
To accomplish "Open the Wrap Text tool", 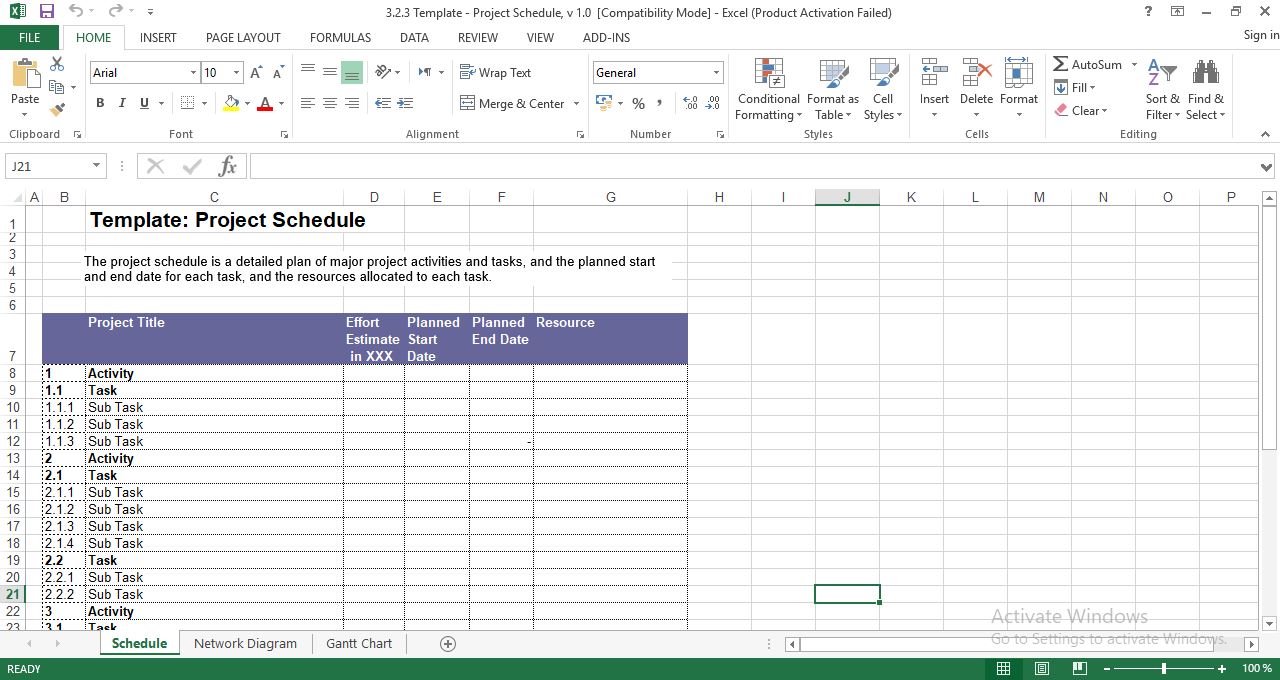I will [497, 72].
